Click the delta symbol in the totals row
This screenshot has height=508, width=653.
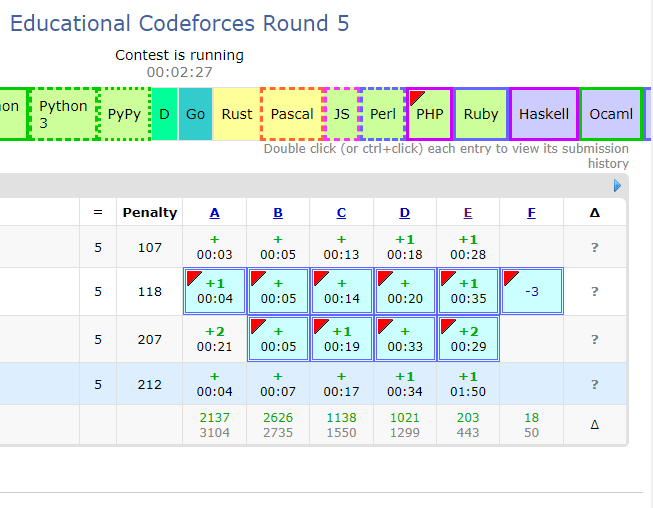click(x=595, y=425)
